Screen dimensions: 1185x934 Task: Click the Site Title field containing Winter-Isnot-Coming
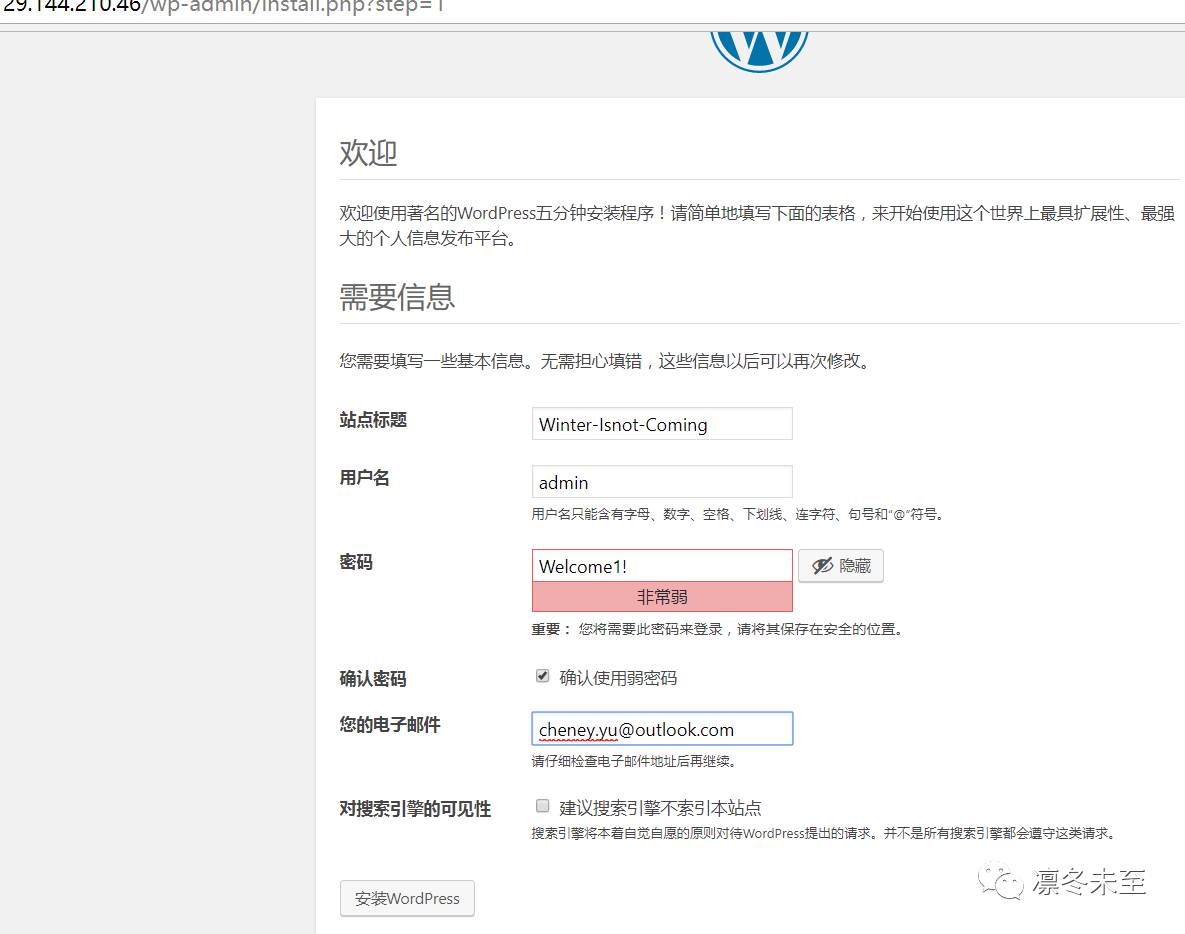(662, 424)
